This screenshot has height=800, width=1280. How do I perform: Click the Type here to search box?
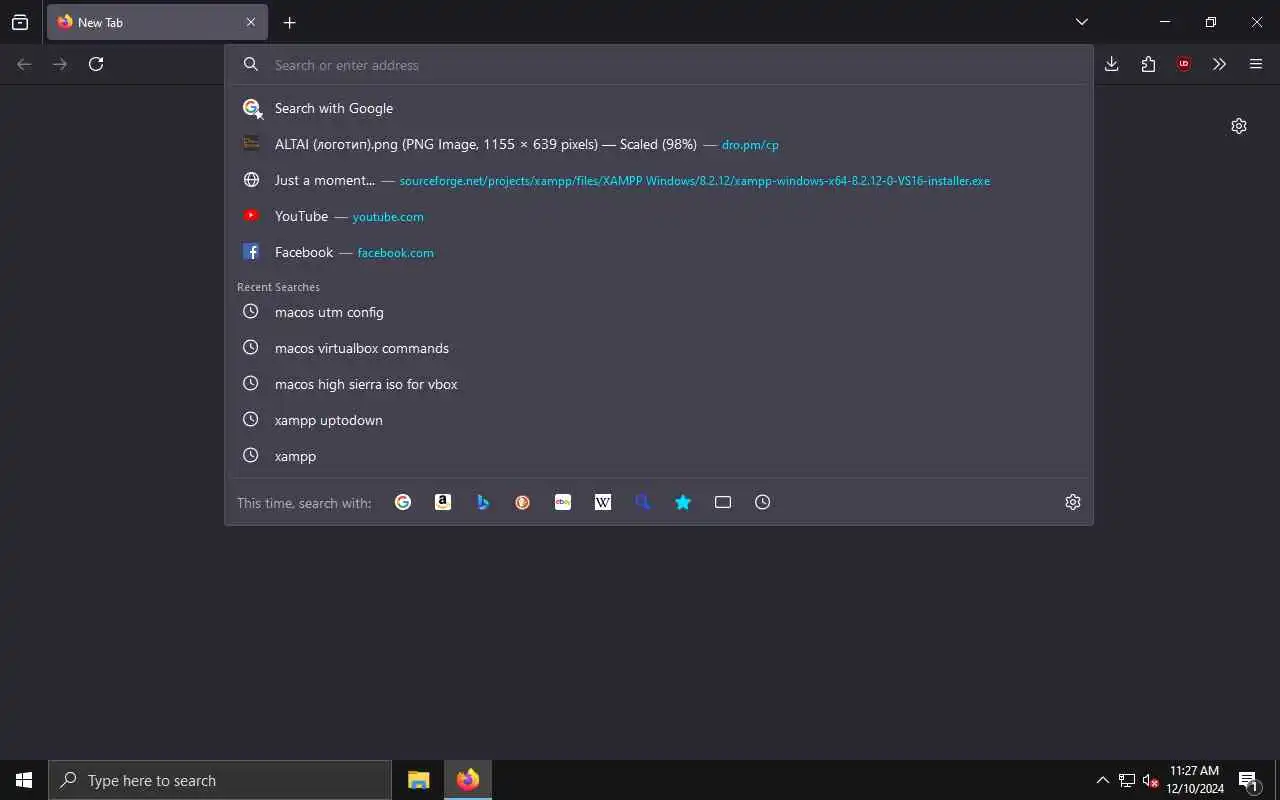(220, 780)
